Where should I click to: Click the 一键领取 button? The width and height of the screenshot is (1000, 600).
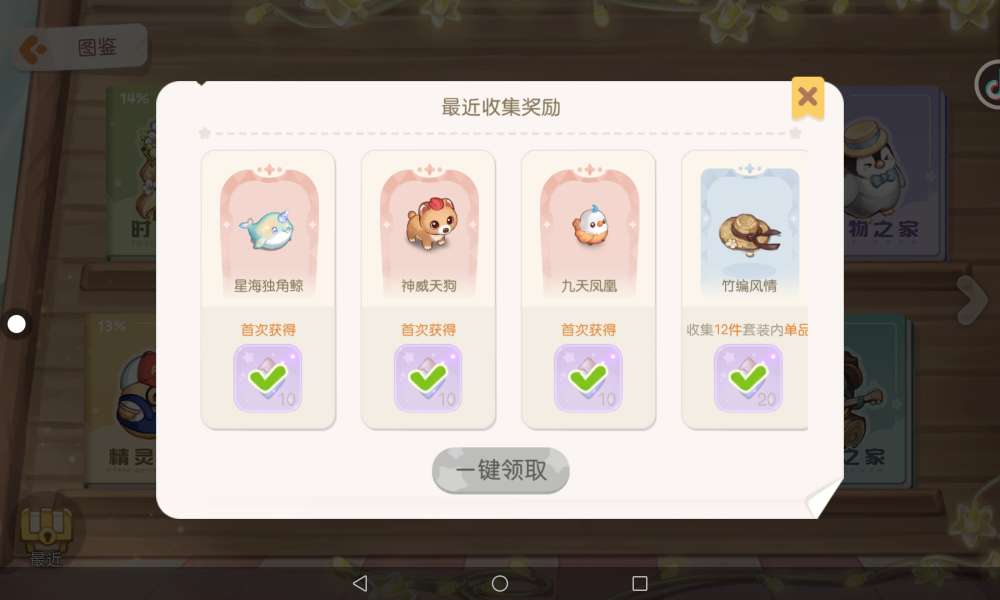pyautogui.click(x=501, y=471)
